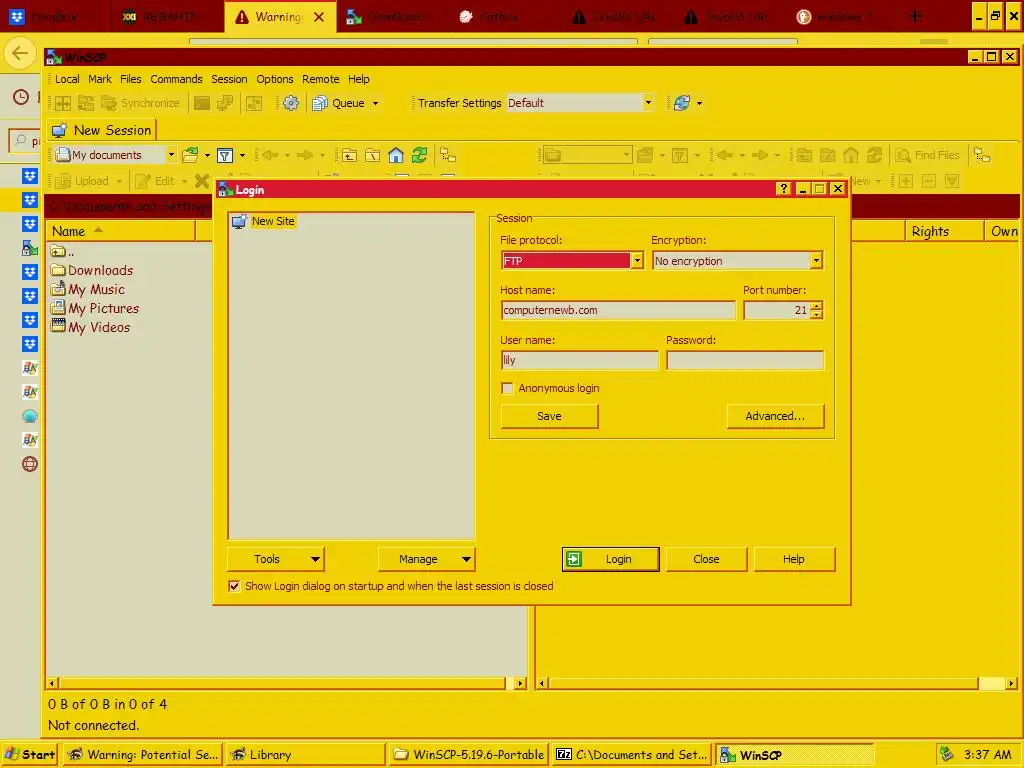Click the remote select plus icon
This screenshot has width=1024, height=768.
click(906, 181)
